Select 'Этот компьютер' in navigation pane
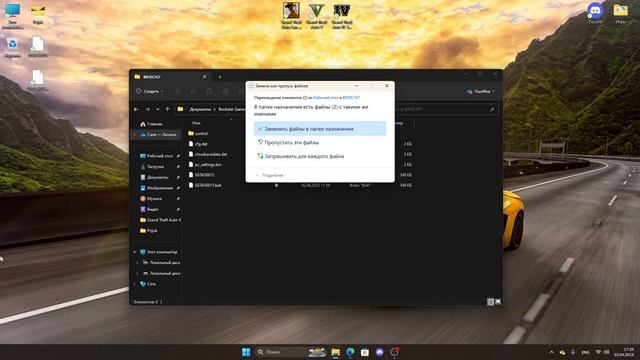Screen dimensions: 640x360 point(159,252)
